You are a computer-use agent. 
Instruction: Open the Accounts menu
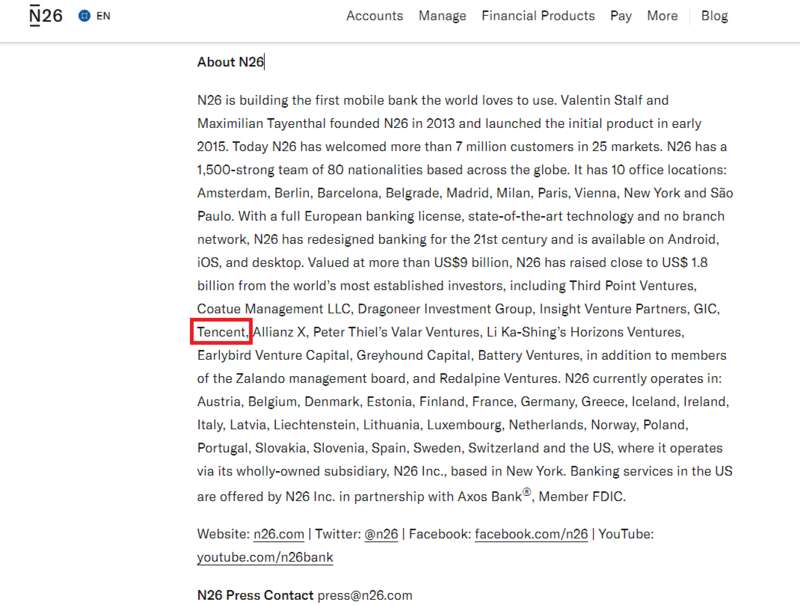pos(374,16)
